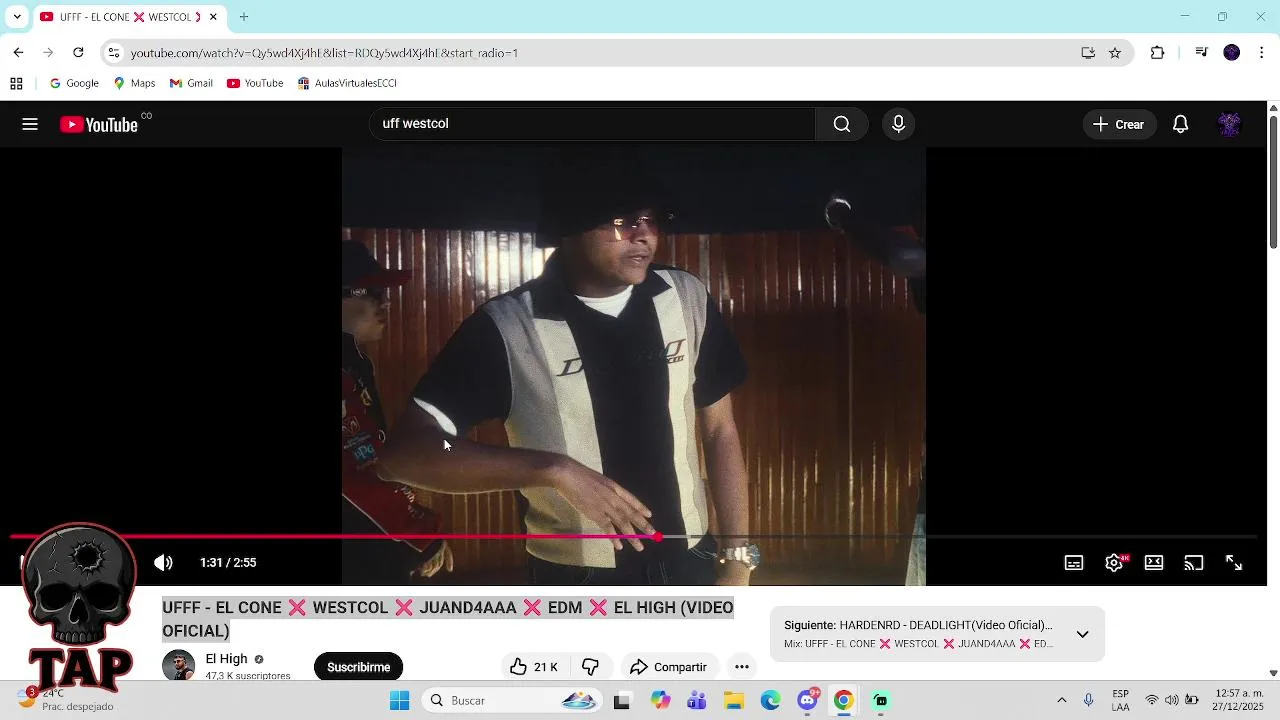Open YouTube notifications bell

pos(1180,124)
